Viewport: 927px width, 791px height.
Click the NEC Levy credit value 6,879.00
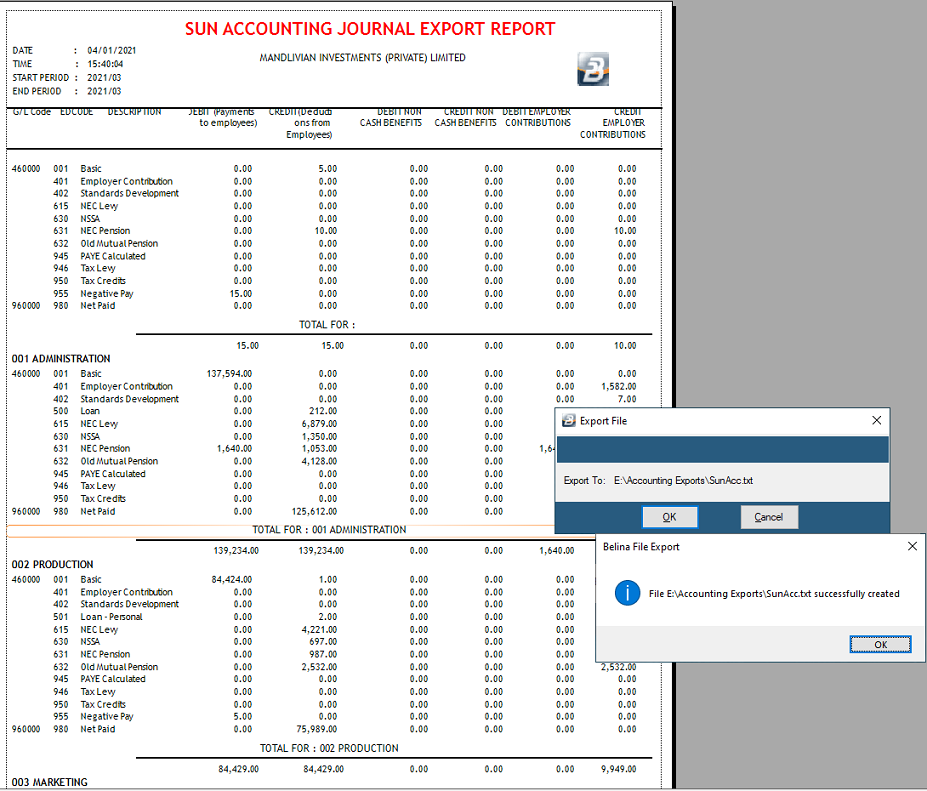[x=319, y=424]
